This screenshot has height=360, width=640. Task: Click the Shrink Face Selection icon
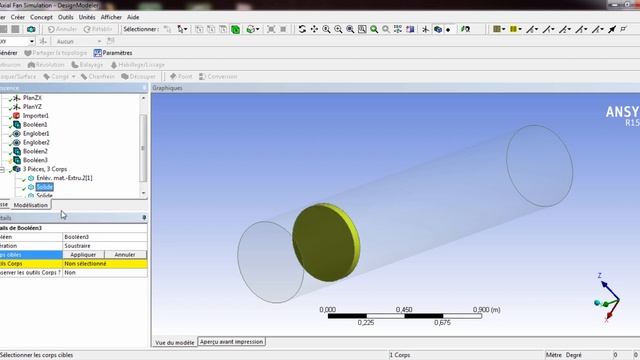[283, 29]
